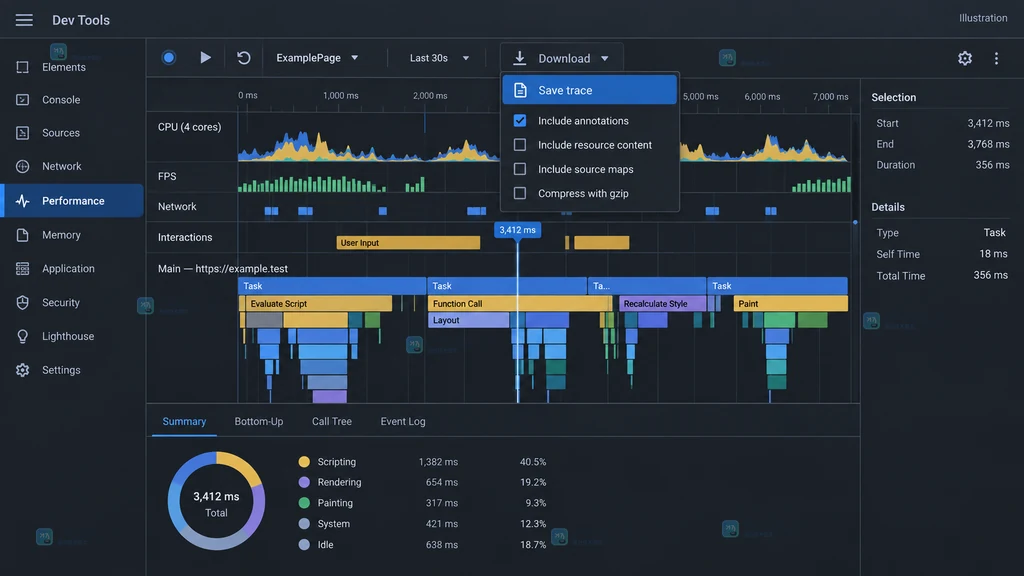Click the reload and profile icon

[x=244, y=57]
